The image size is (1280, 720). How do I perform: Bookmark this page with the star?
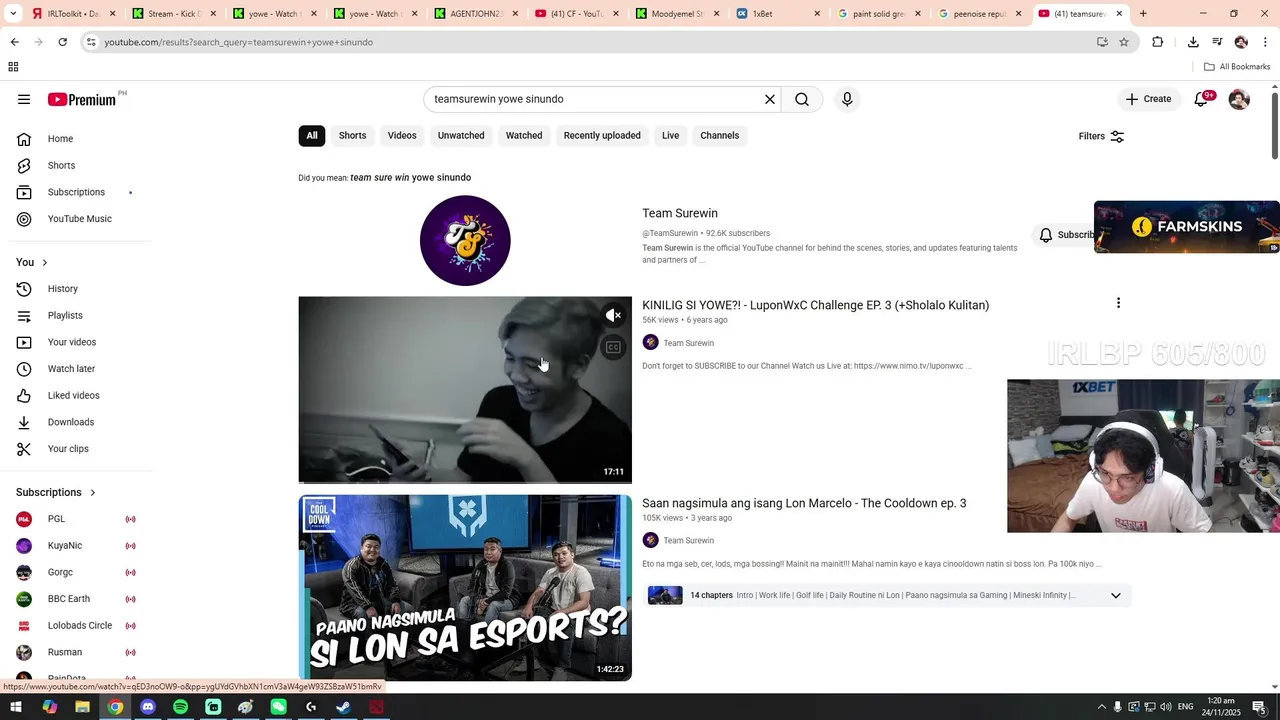[x=1124, y=42]
